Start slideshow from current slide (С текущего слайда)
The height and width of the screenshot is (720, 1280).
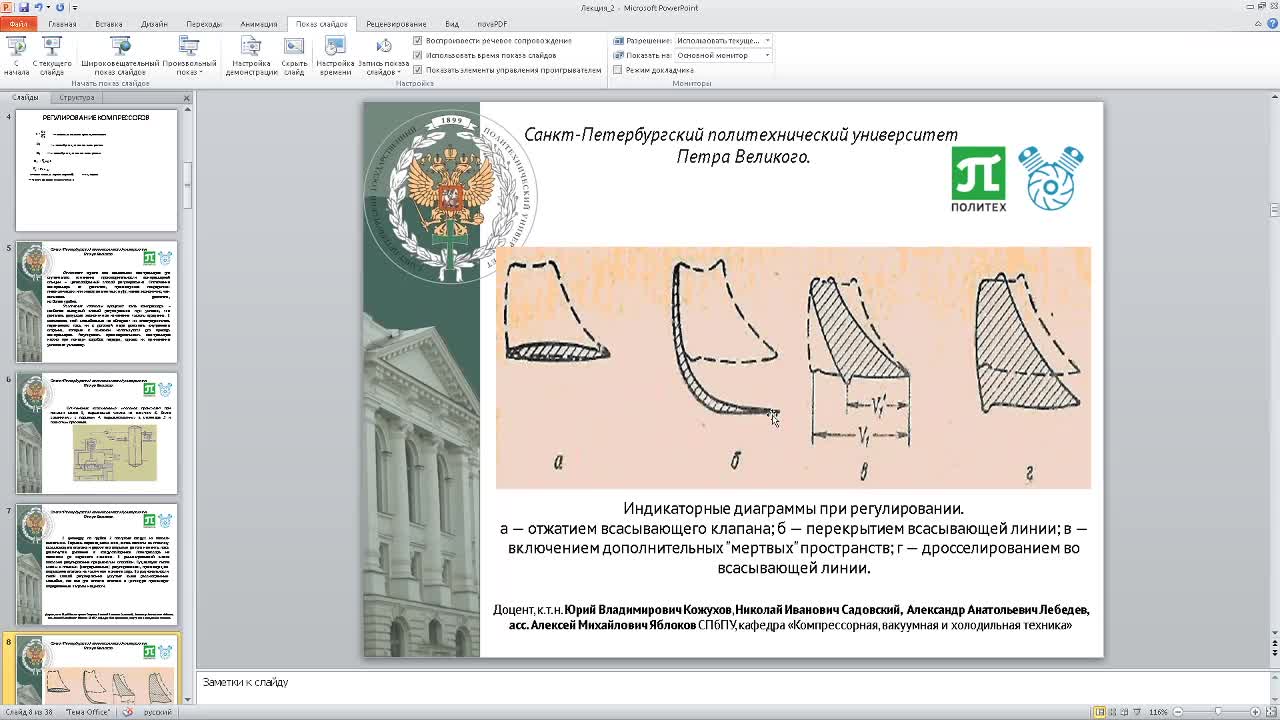click(x=52, y=56)
